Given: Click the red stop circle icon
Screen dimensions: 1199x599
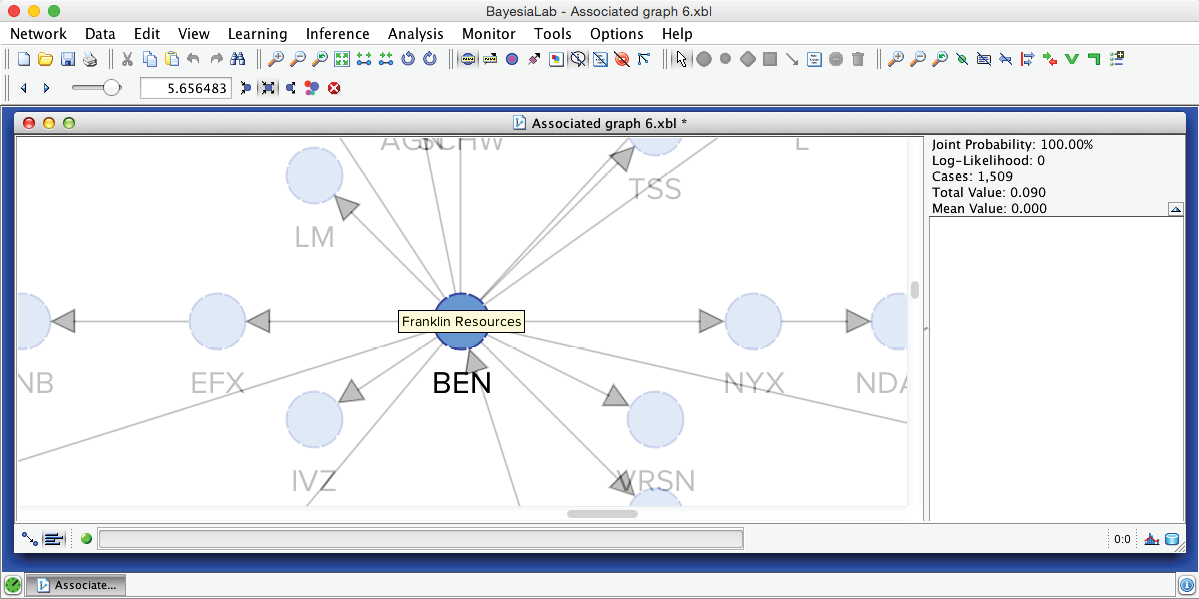Looking at the screenshot, I should [334, 88].
